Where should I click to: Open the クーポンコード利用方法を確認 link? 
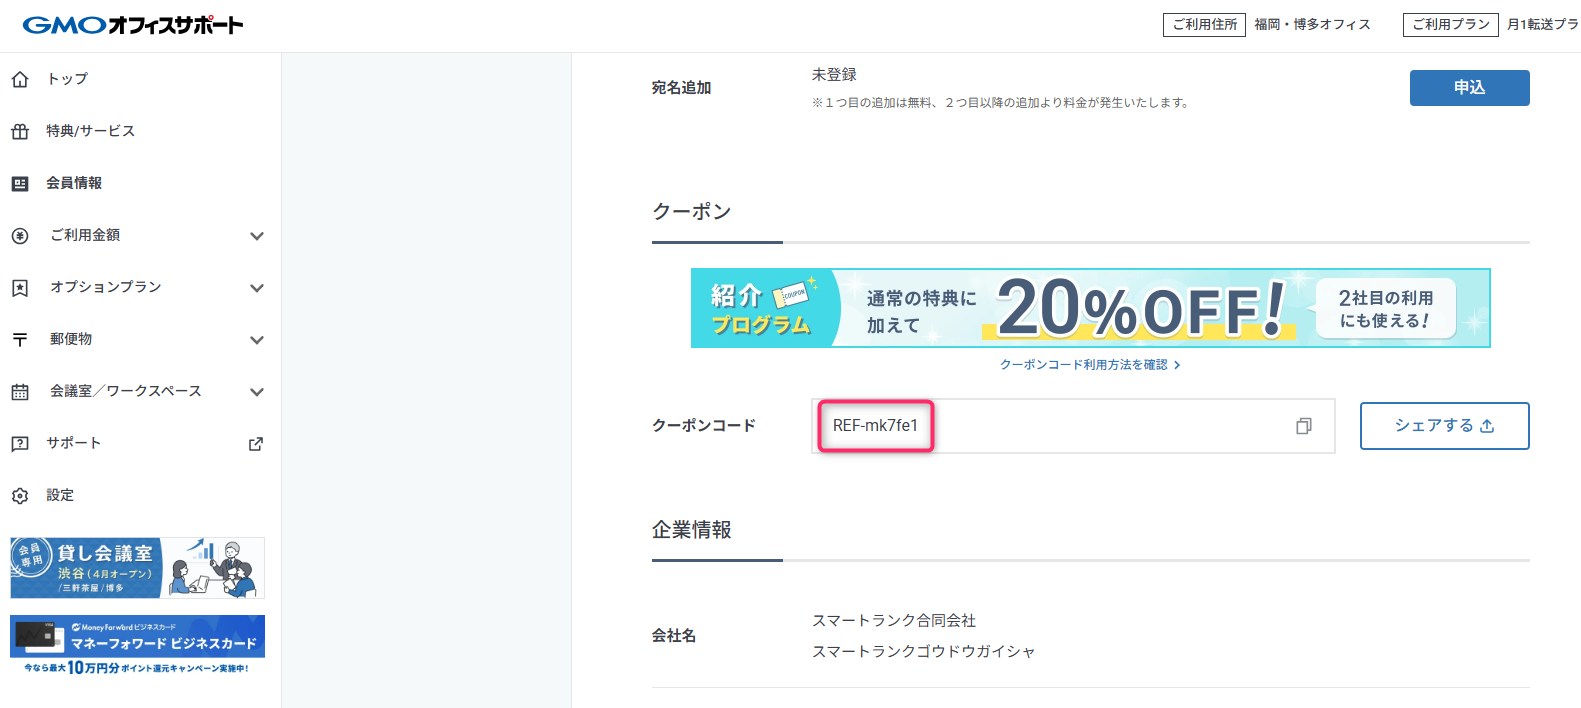tap(1090, 364)
